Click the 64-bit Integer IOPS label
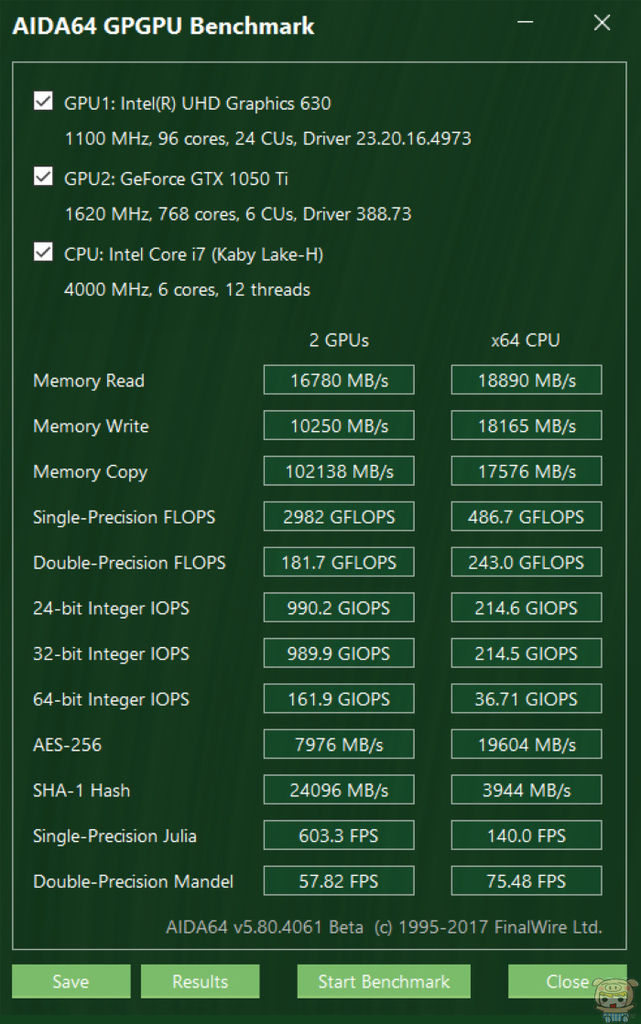641x1024 pixels. pos(111,699)
